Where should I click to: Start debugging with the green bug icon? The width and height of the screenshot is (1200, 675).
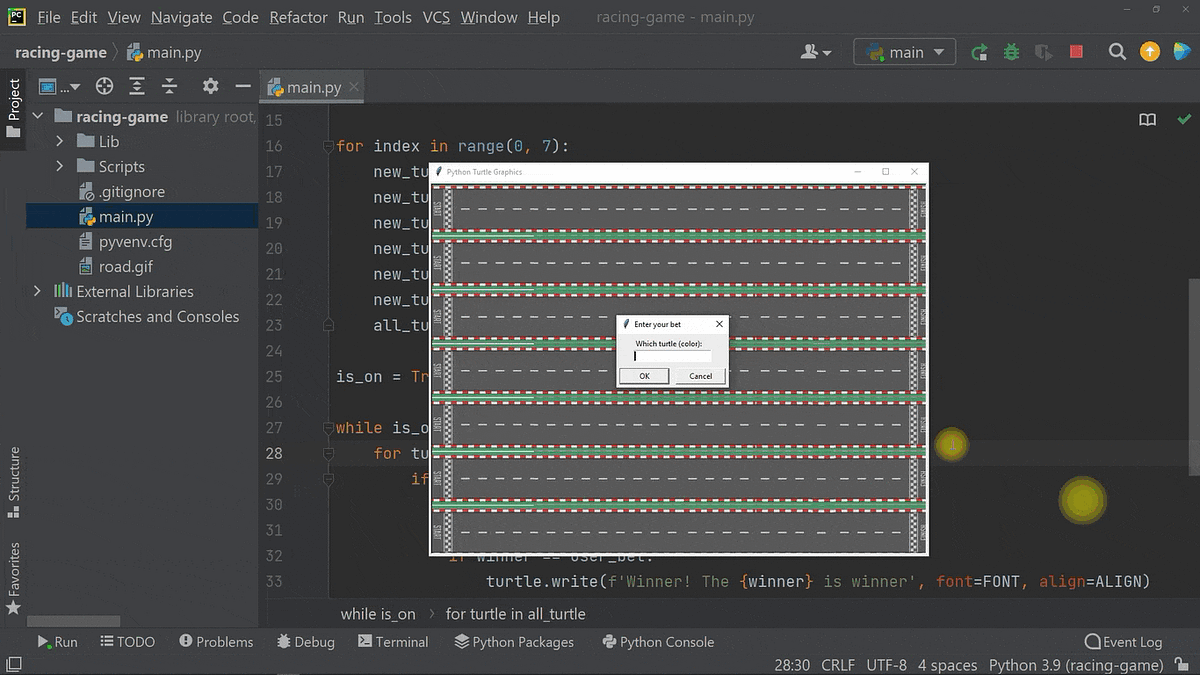[1011, 52]
